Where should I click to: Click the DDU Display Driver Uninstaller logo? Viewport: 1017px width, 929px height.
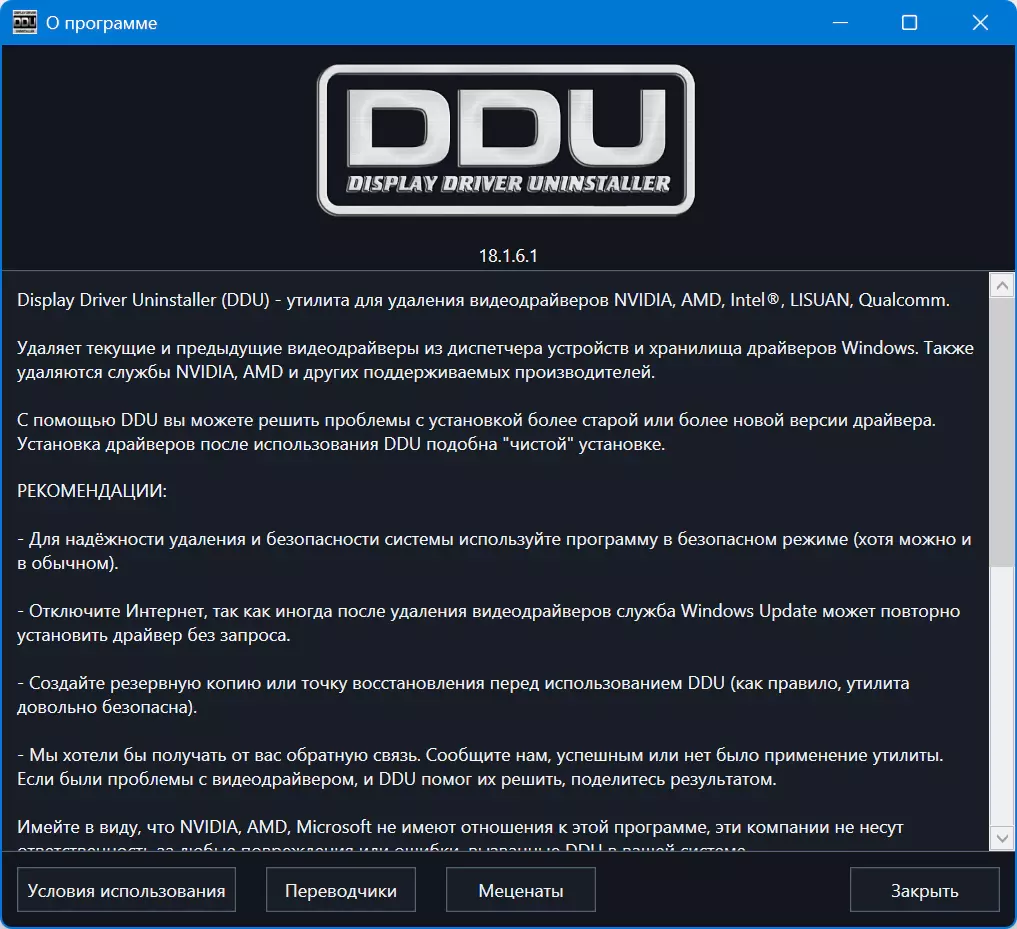[x=506, y=139]
